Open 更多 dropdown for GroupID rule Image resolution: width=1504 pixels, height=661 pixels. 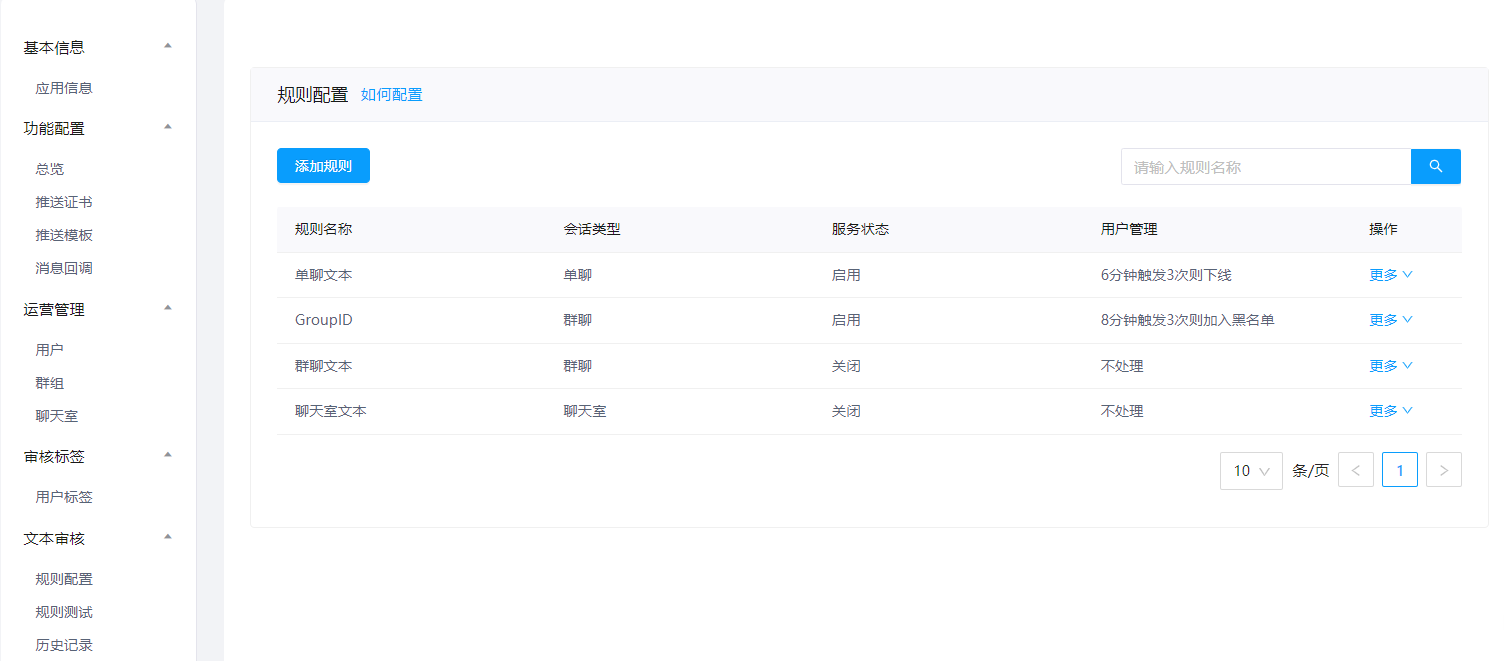coord(1390,320)
